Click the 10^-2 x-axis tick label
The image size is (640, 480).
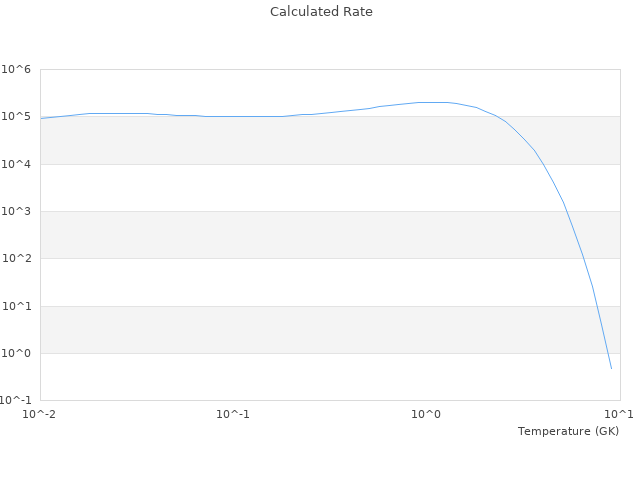pyautogui.click(x=40, y=414)
